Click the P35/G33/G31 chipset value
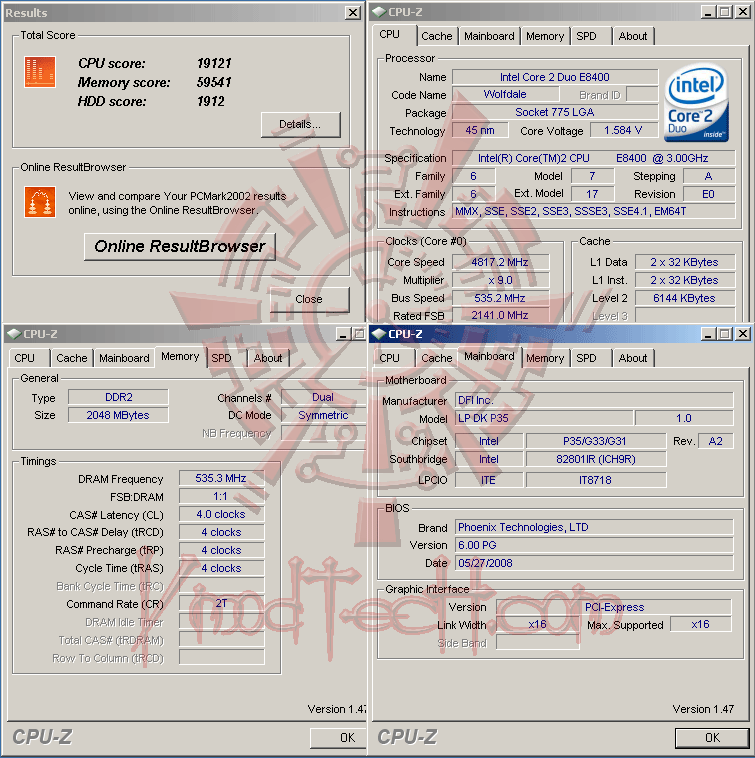The height and width of the screenshot is (758, 755). click(x=595, y=441)
